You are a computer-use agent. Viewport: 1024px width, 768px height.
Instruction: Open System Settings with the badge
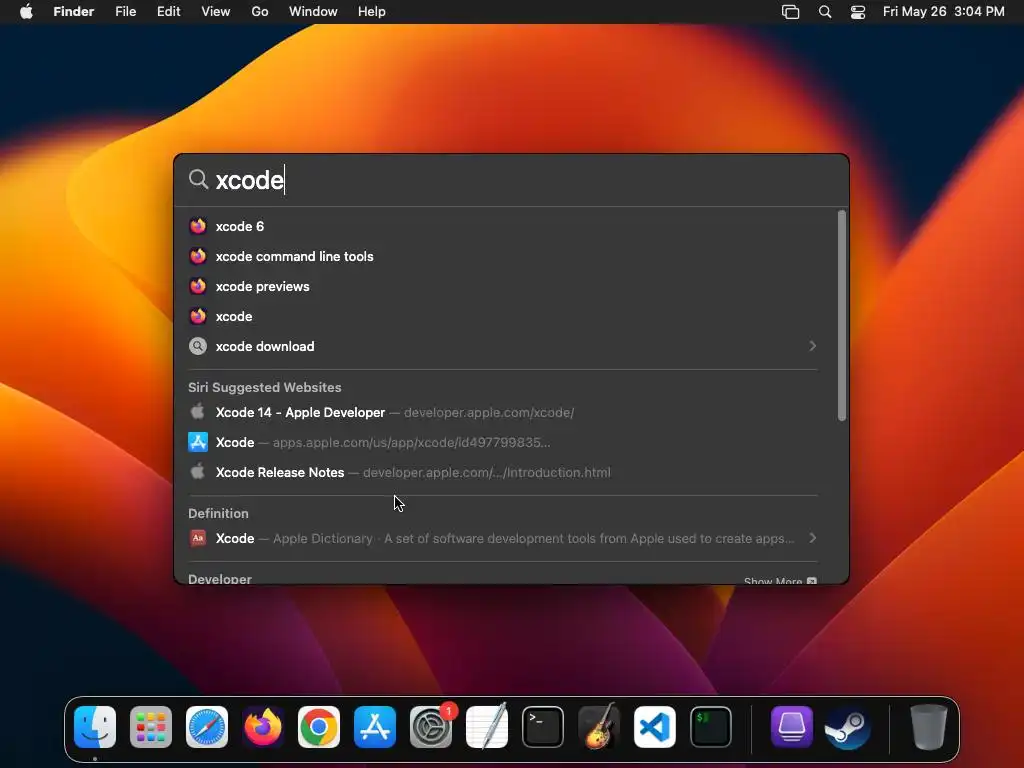[431, 727]
